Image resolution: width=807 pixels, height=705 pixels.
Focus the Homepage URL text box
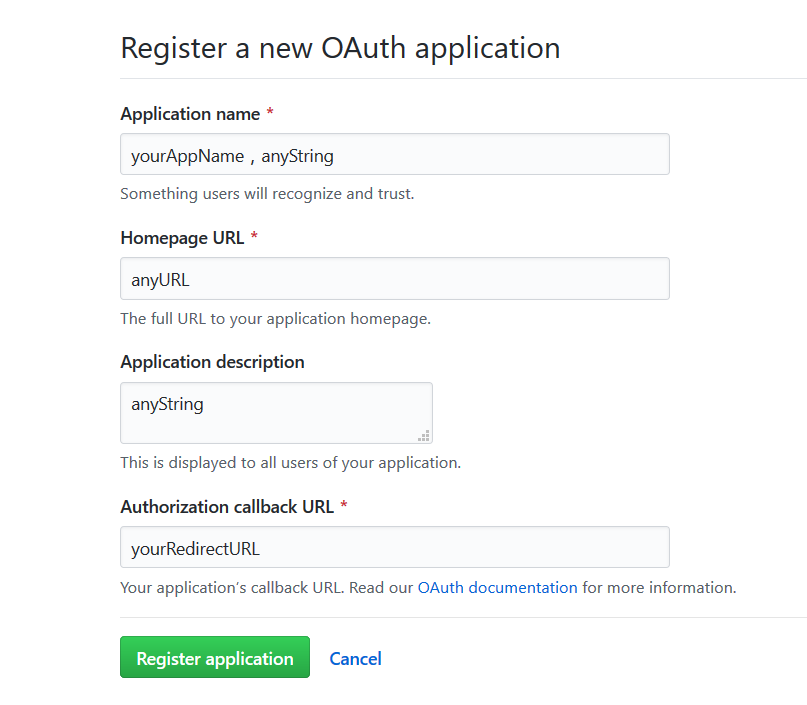coord(394,279)
